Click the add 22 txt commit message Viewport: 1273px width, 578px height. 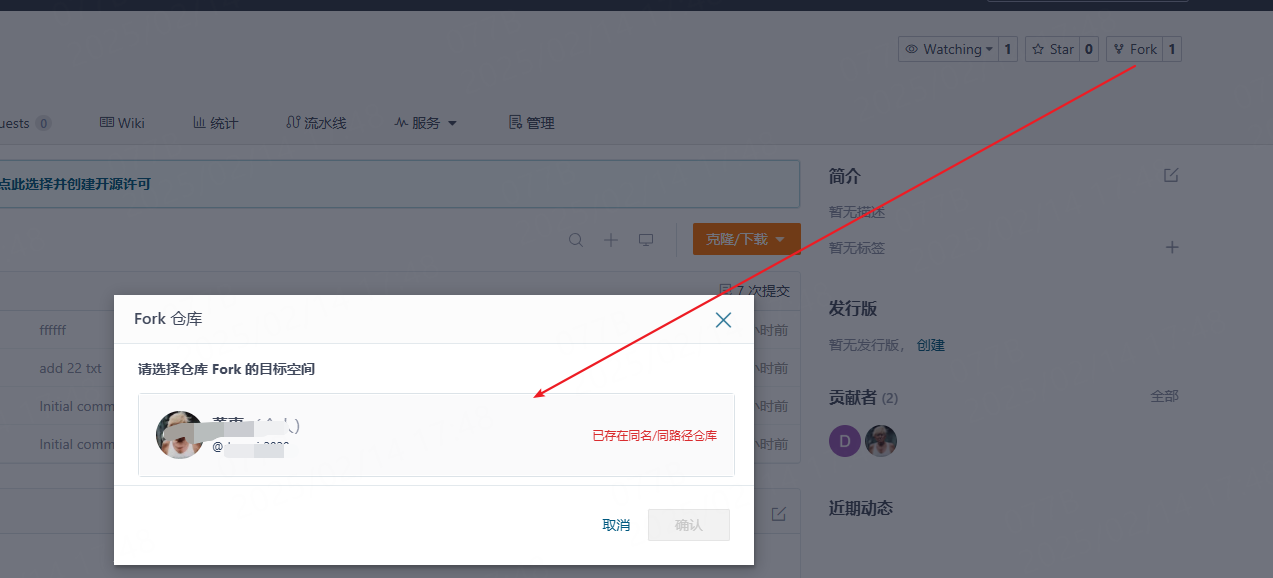coord(70,368)
